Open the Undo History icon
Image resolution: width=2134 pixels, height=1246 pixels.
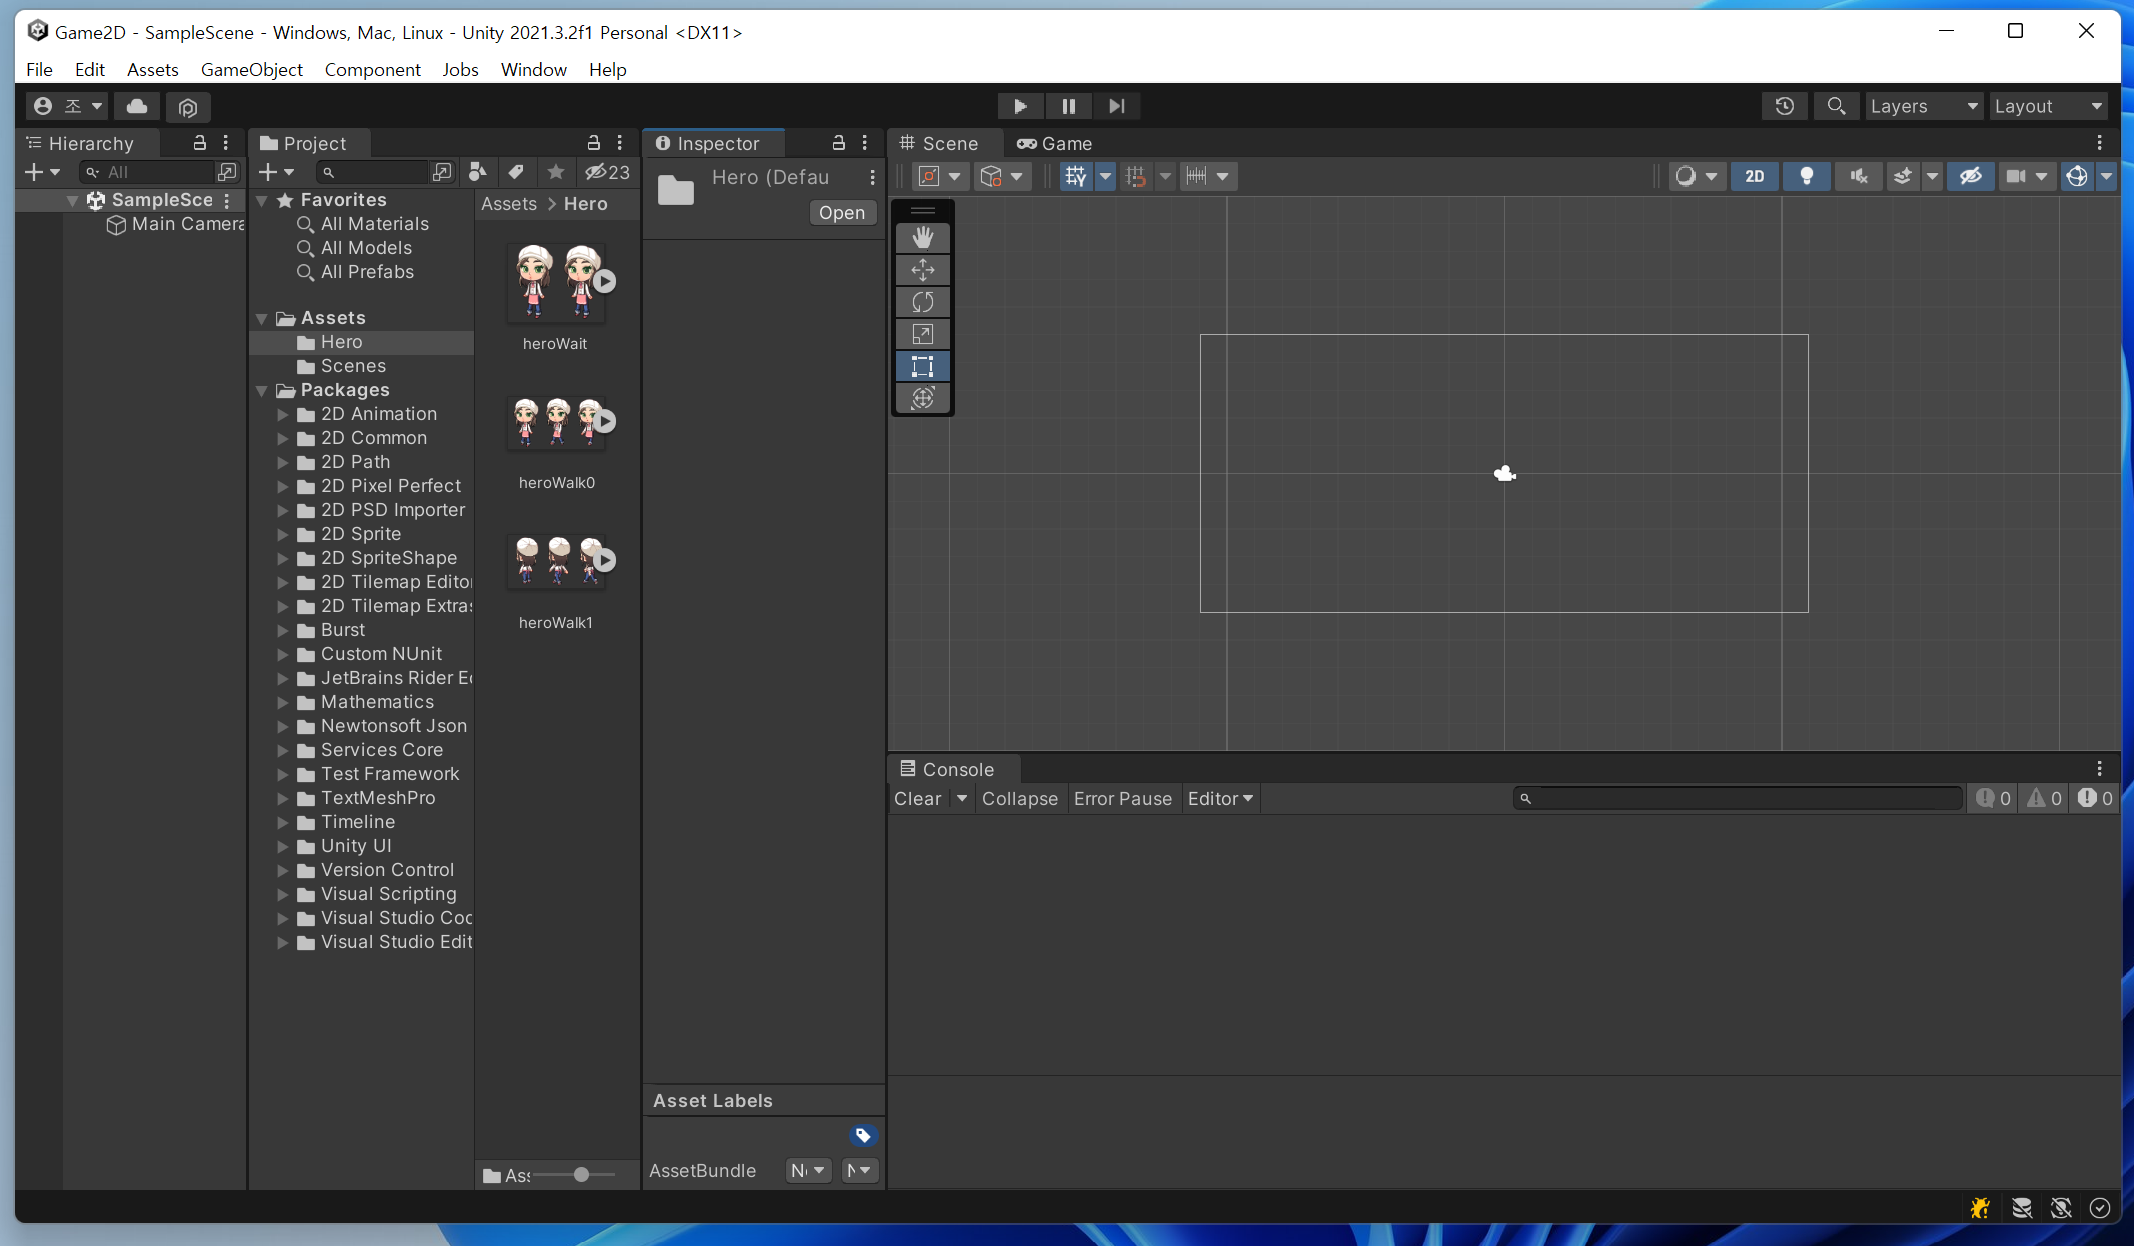1784,106
